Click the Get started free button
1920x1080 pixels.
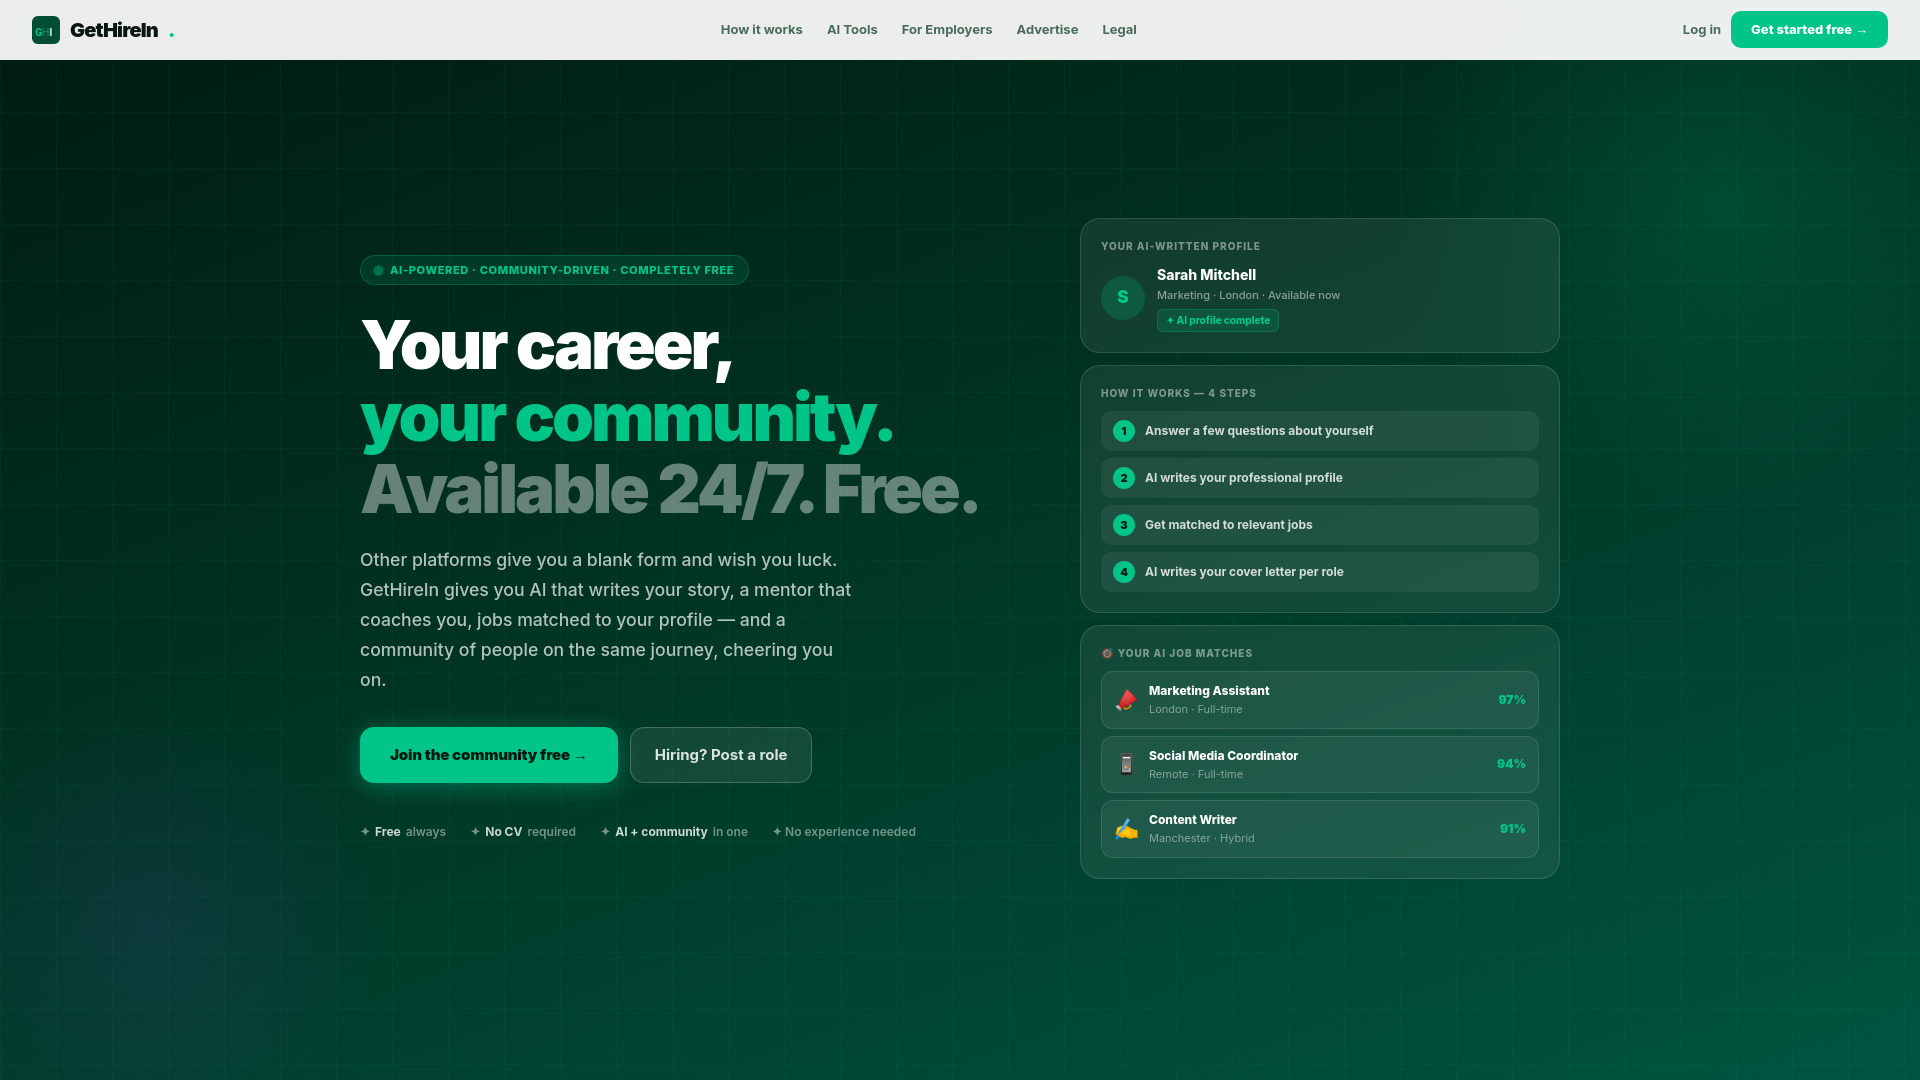[1809, 30]
